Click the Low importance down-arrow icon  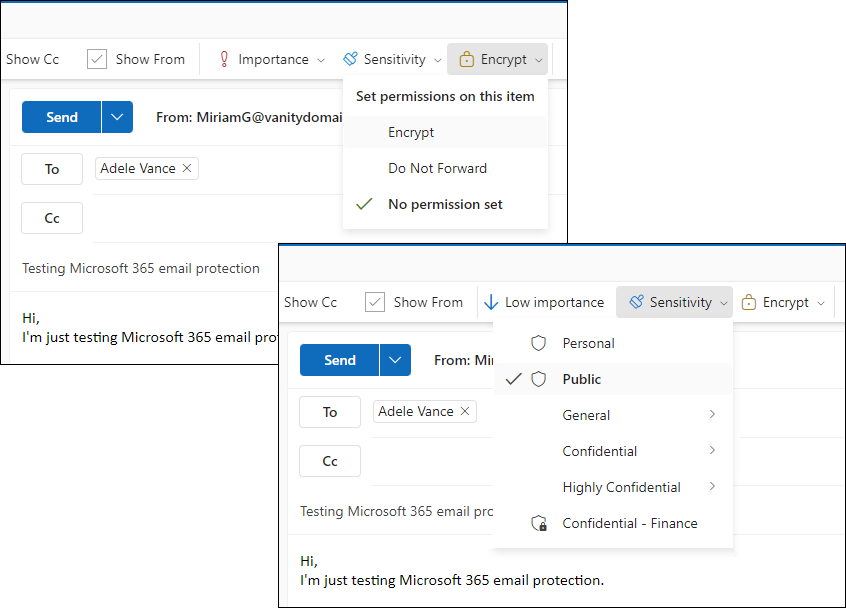point(490,302)
